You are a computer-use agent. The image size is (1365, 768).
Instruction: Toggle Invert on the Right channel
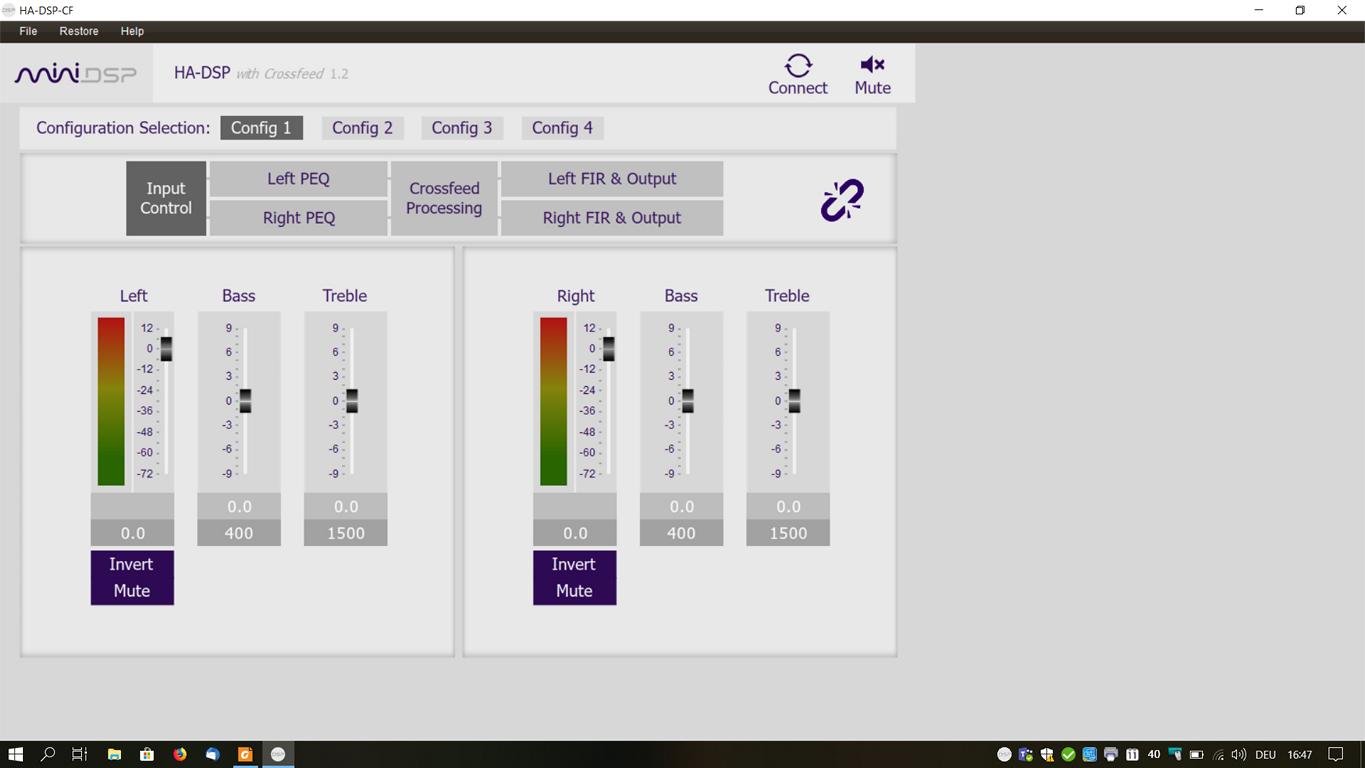point(574,564)
